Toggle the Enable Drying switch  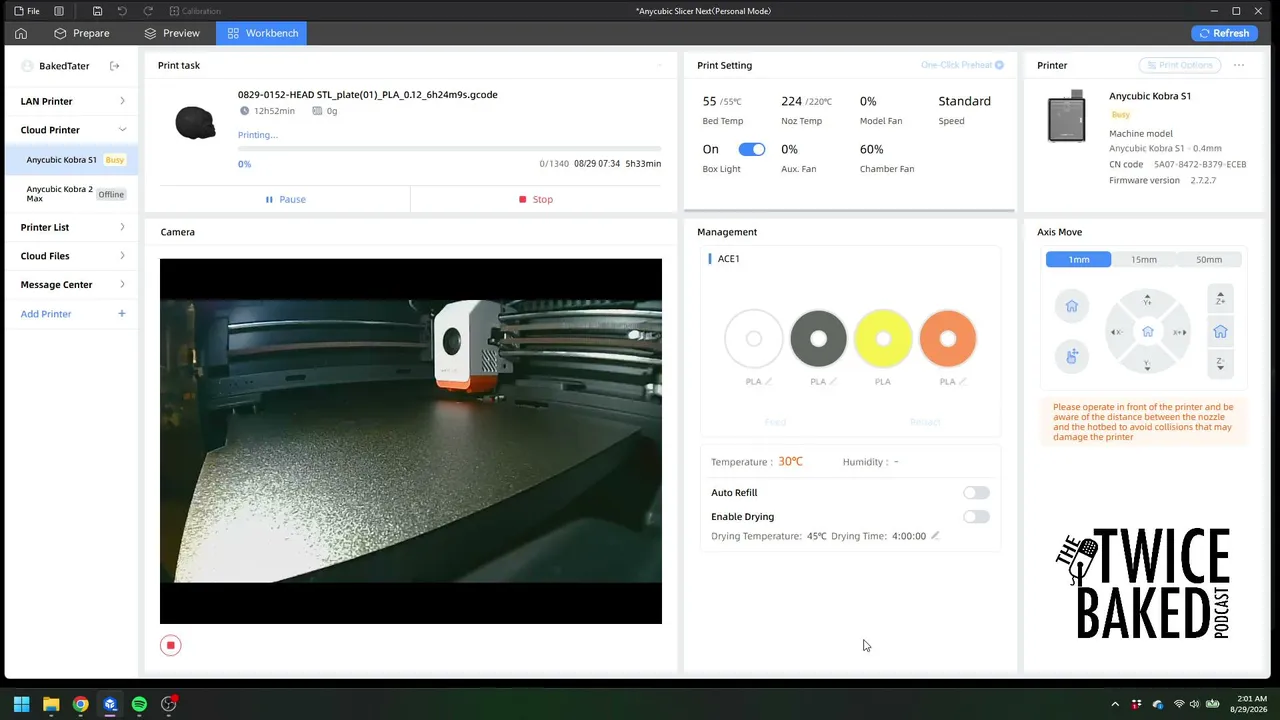976,517
